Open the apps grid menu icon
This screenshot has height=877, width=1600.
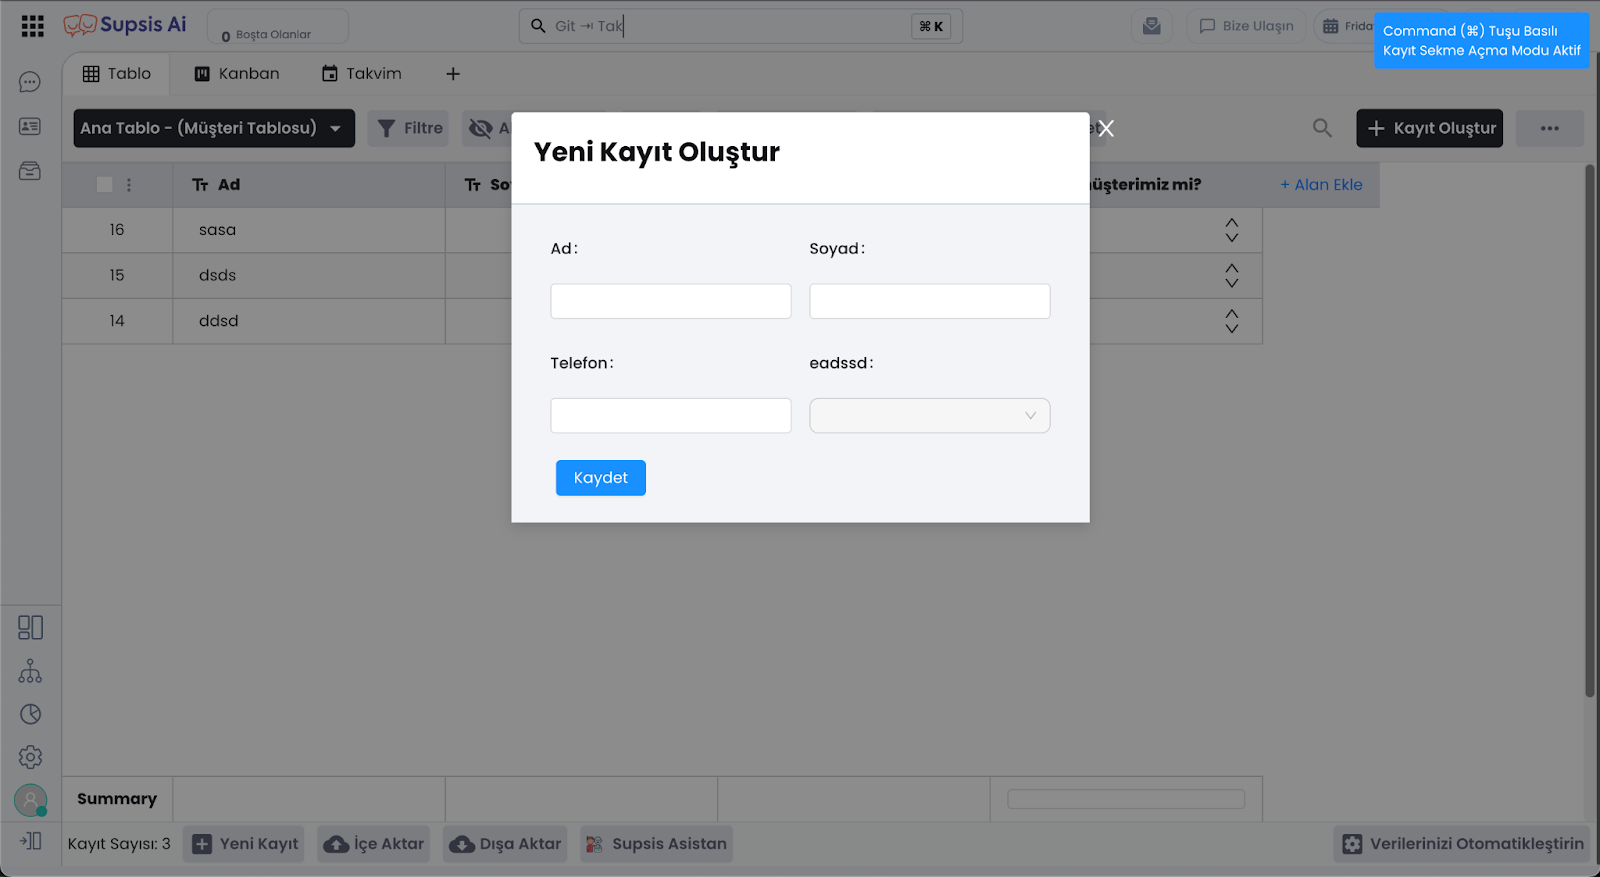point(32,26)
